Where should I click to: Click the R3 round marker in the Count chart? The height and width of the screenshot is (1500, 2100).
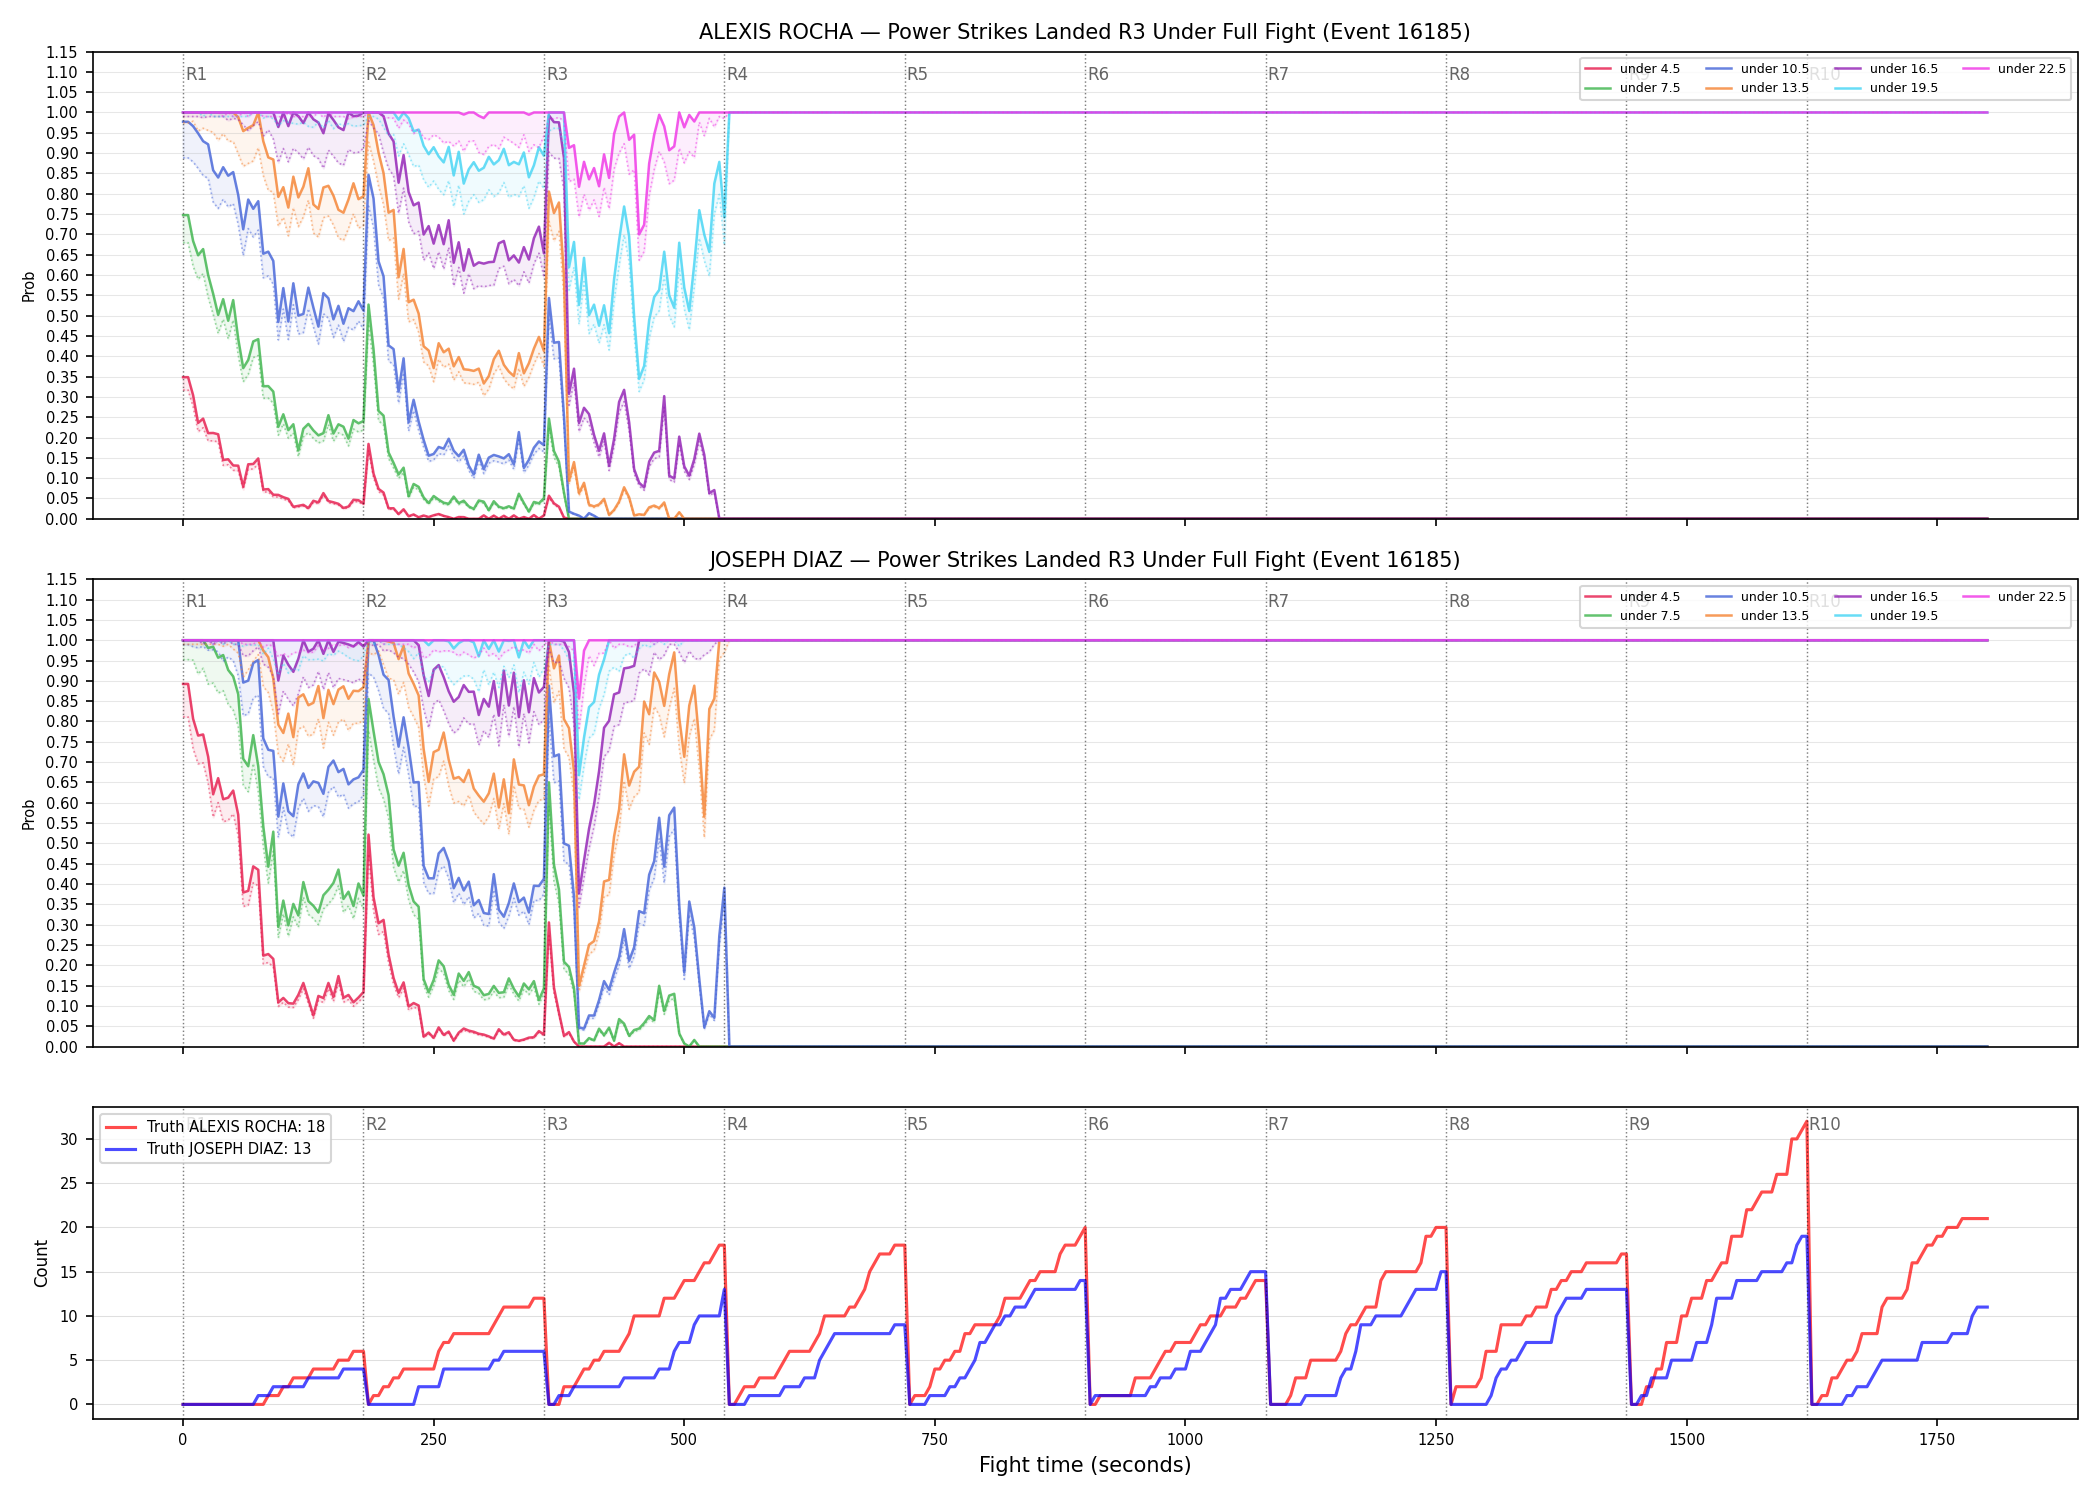click(x=557, y=1124)
